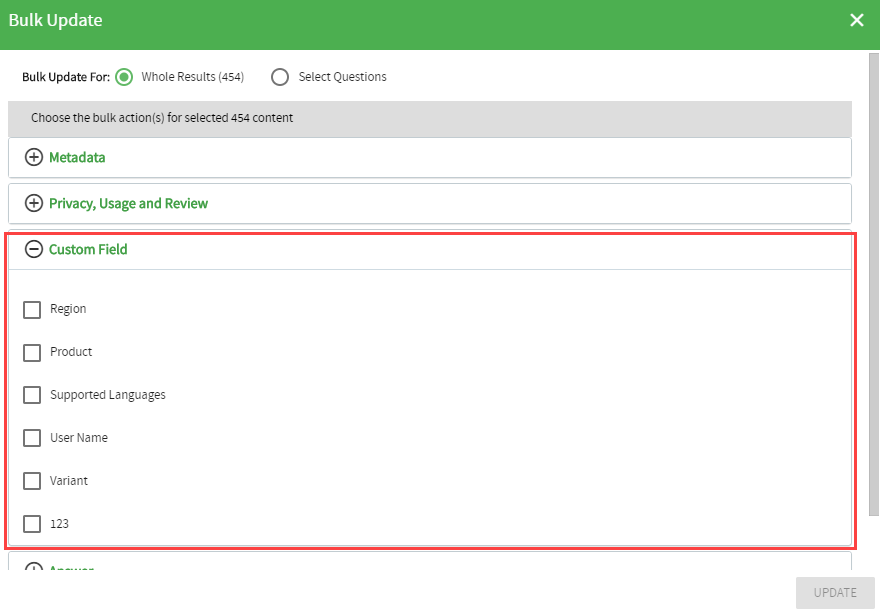880x615 pixels.
Task: Expand the Metadata section plus icon
Action: [x=34, y=157]
